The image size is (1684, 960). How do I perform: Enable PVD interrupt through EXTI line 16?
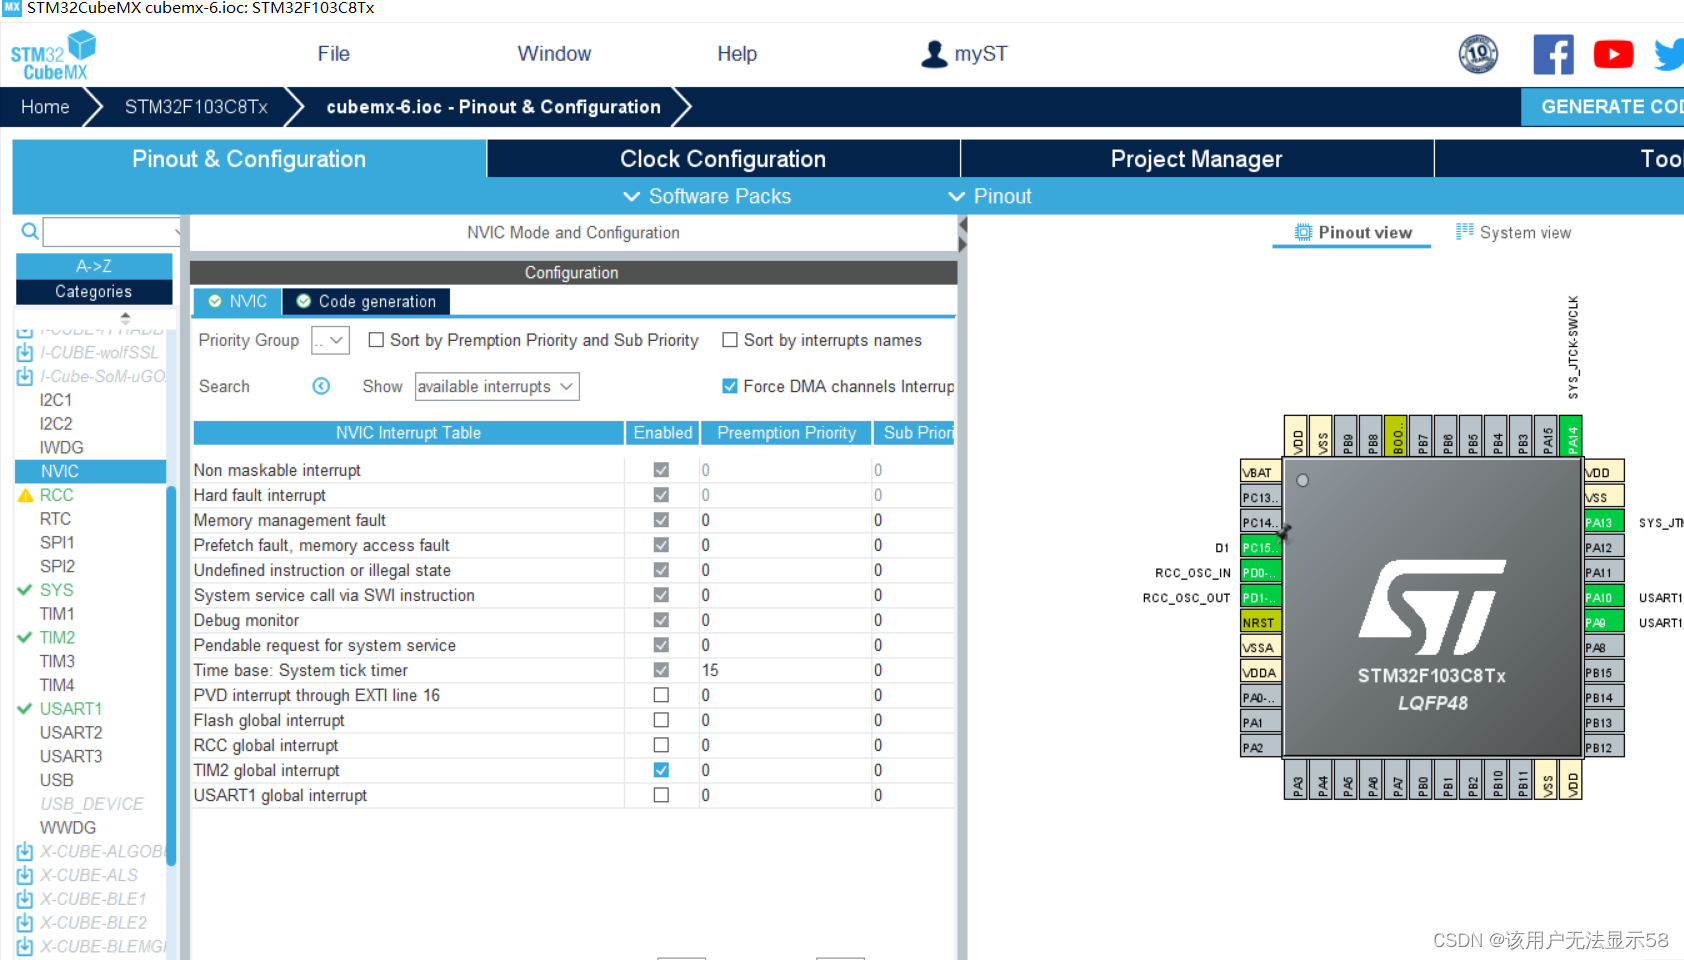(x=661, y=695)
